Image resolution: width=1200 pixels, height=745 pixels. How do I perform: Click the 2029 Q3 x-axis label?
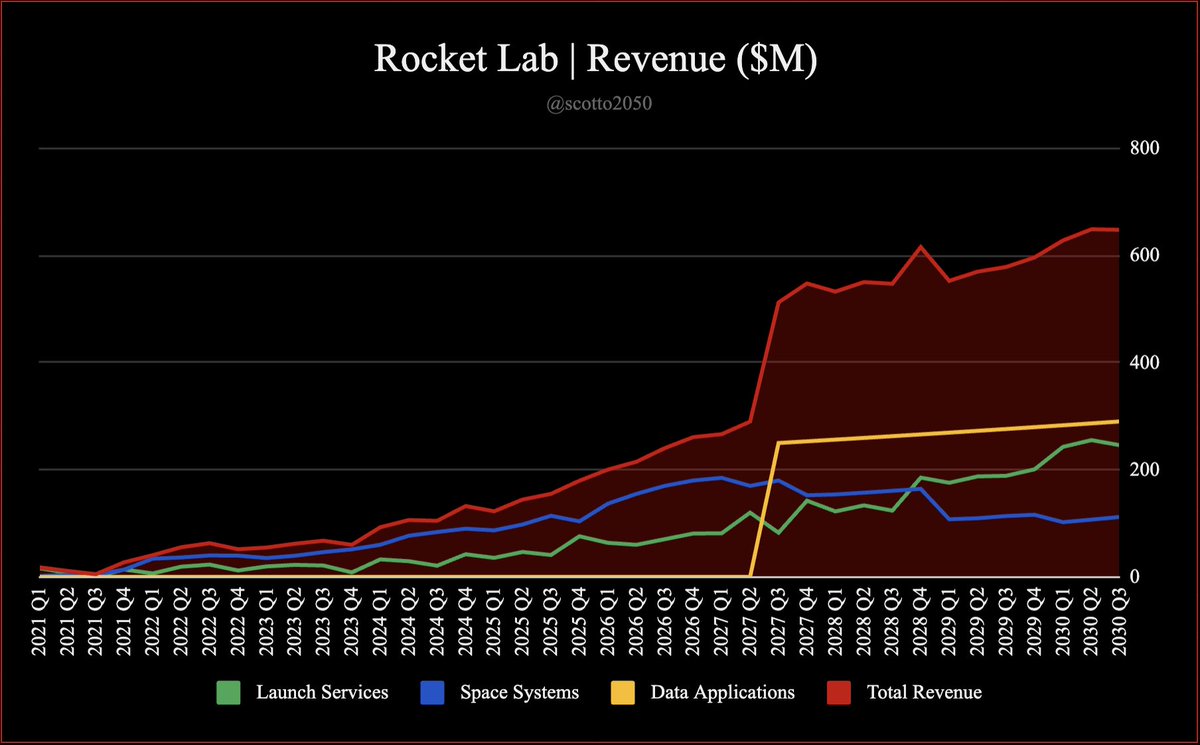click(x=1006, y=623)
